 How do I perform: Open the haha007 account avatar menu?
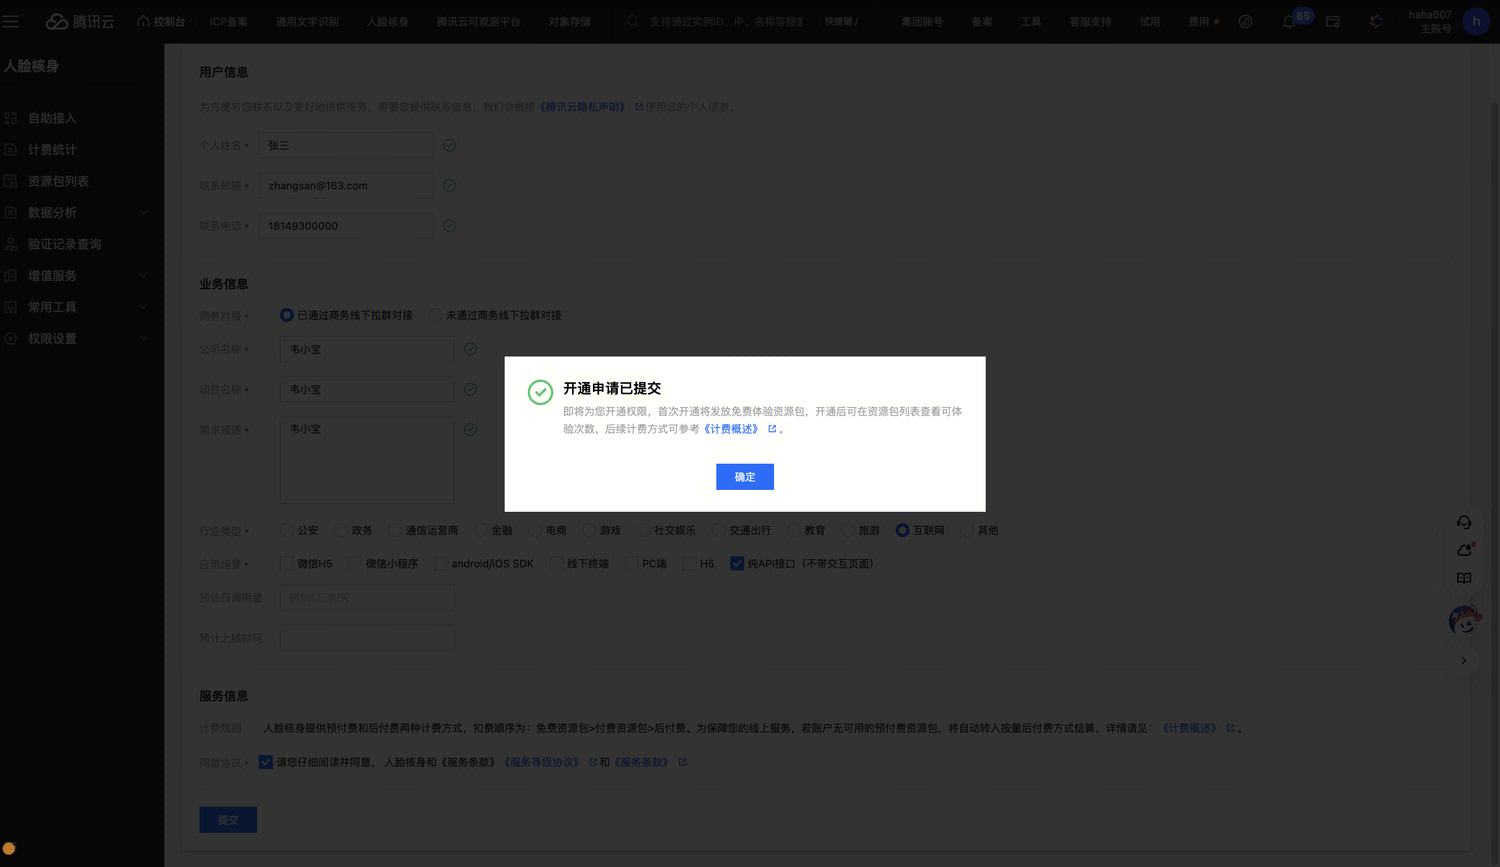point(1476,21)
